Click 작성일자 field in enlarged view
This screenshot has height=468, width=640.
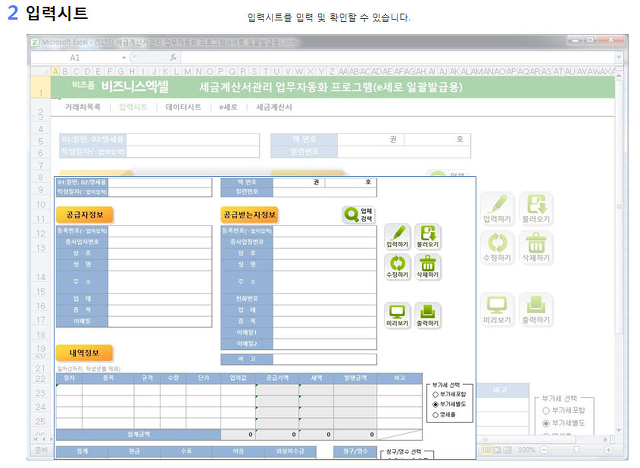160,192
